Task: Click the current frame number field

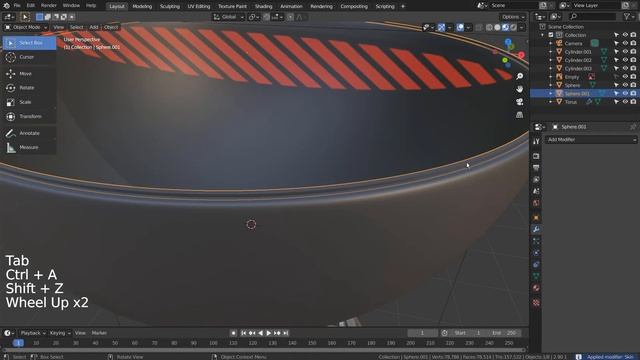Action: pos(422,333)
